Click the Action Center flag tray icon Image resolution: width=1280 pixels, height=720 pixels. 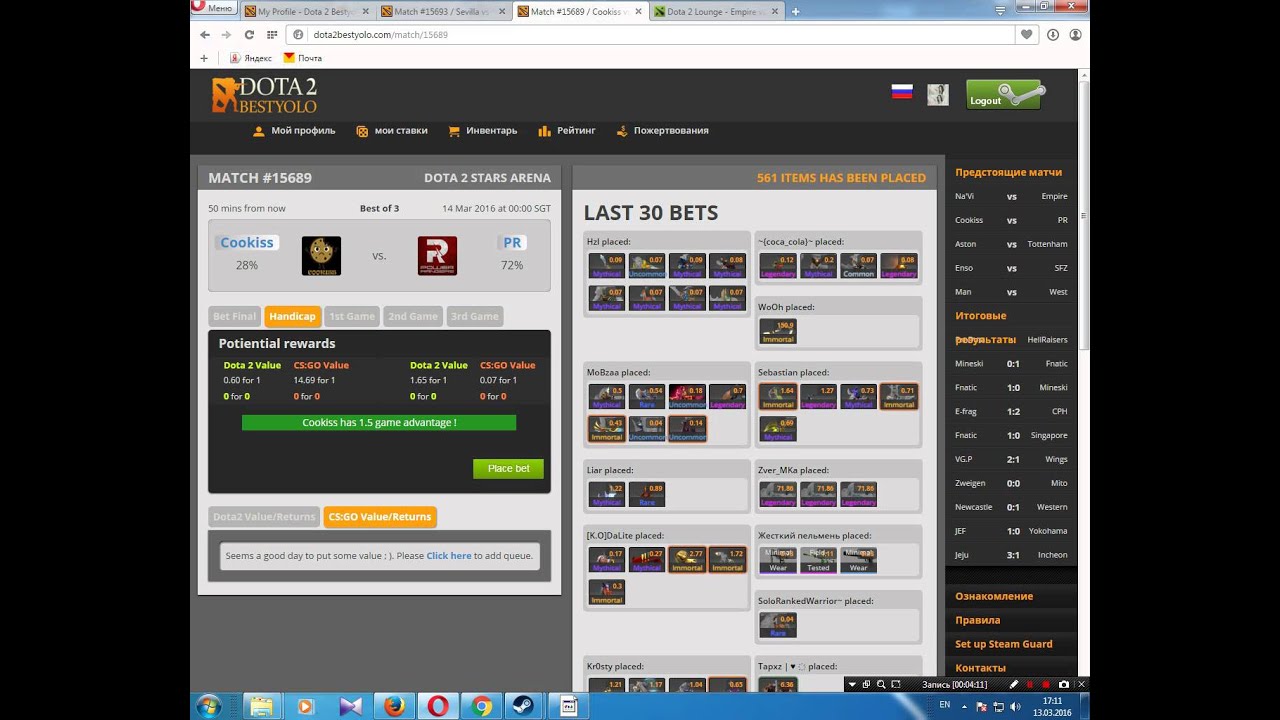[x=981, y=707]
